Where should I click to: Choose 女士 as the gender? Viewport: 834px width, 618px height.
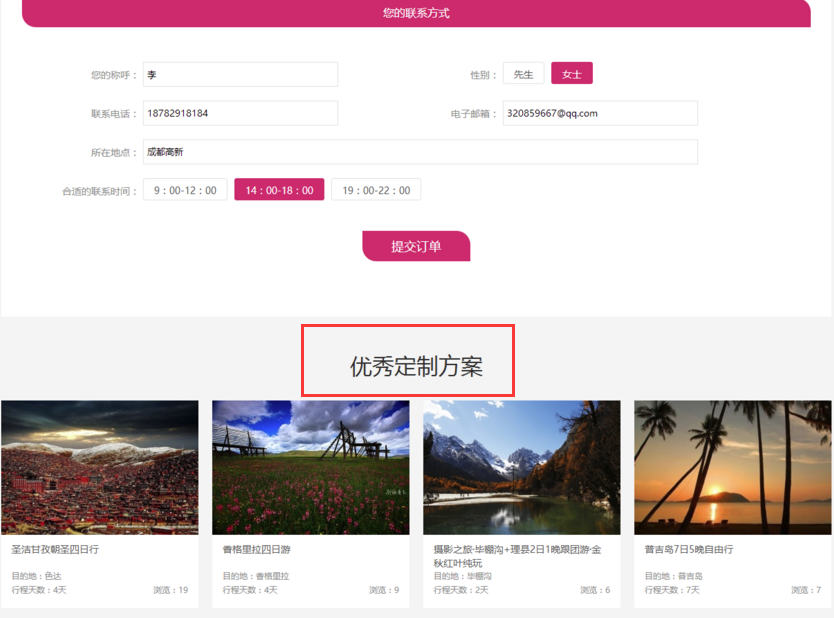(x=572, y=74)
